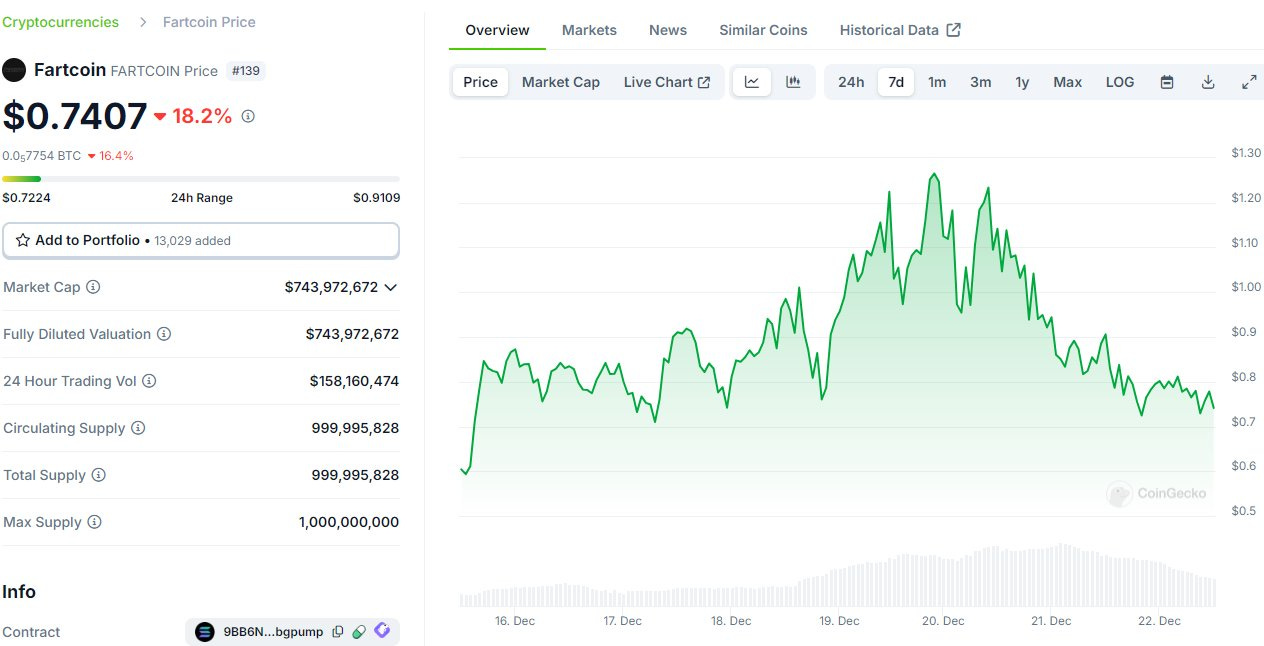This screenshot has height=646, width=1264.
Task: Open the calendar date range picker
Action: click(1167, 82)
